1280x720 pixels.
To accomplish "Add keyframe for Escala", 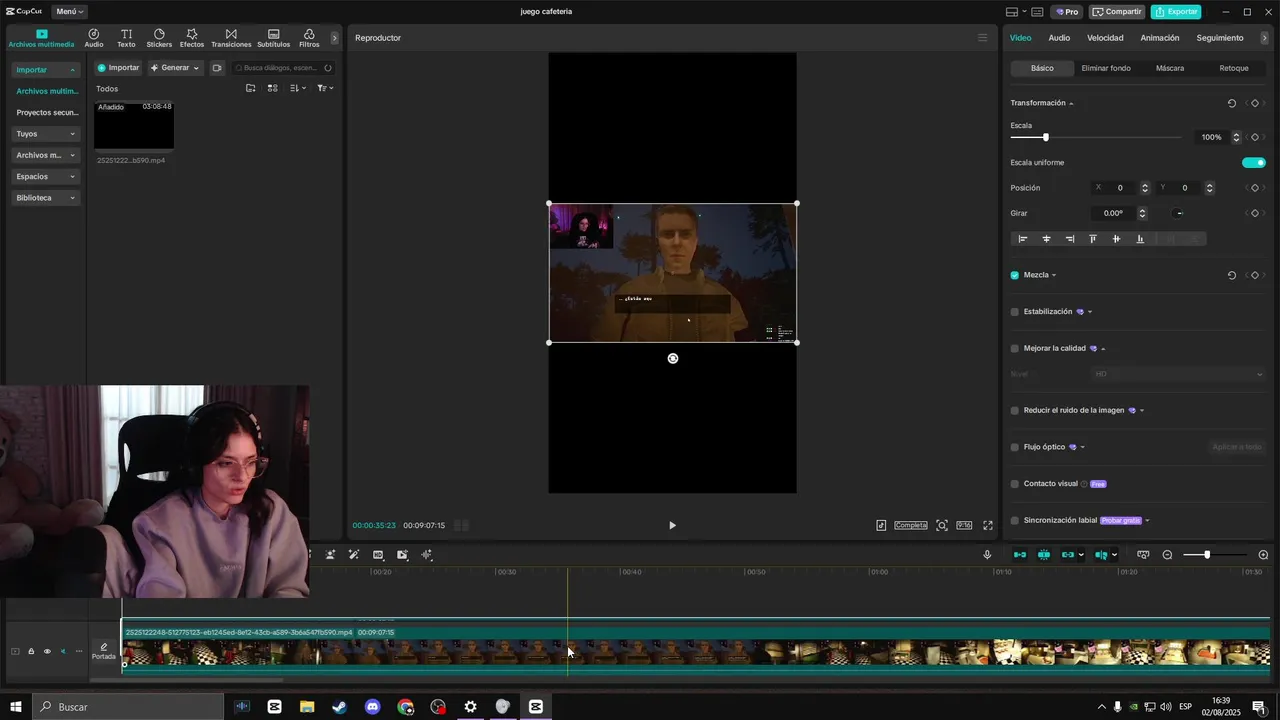I will [x=1255, y=137].
